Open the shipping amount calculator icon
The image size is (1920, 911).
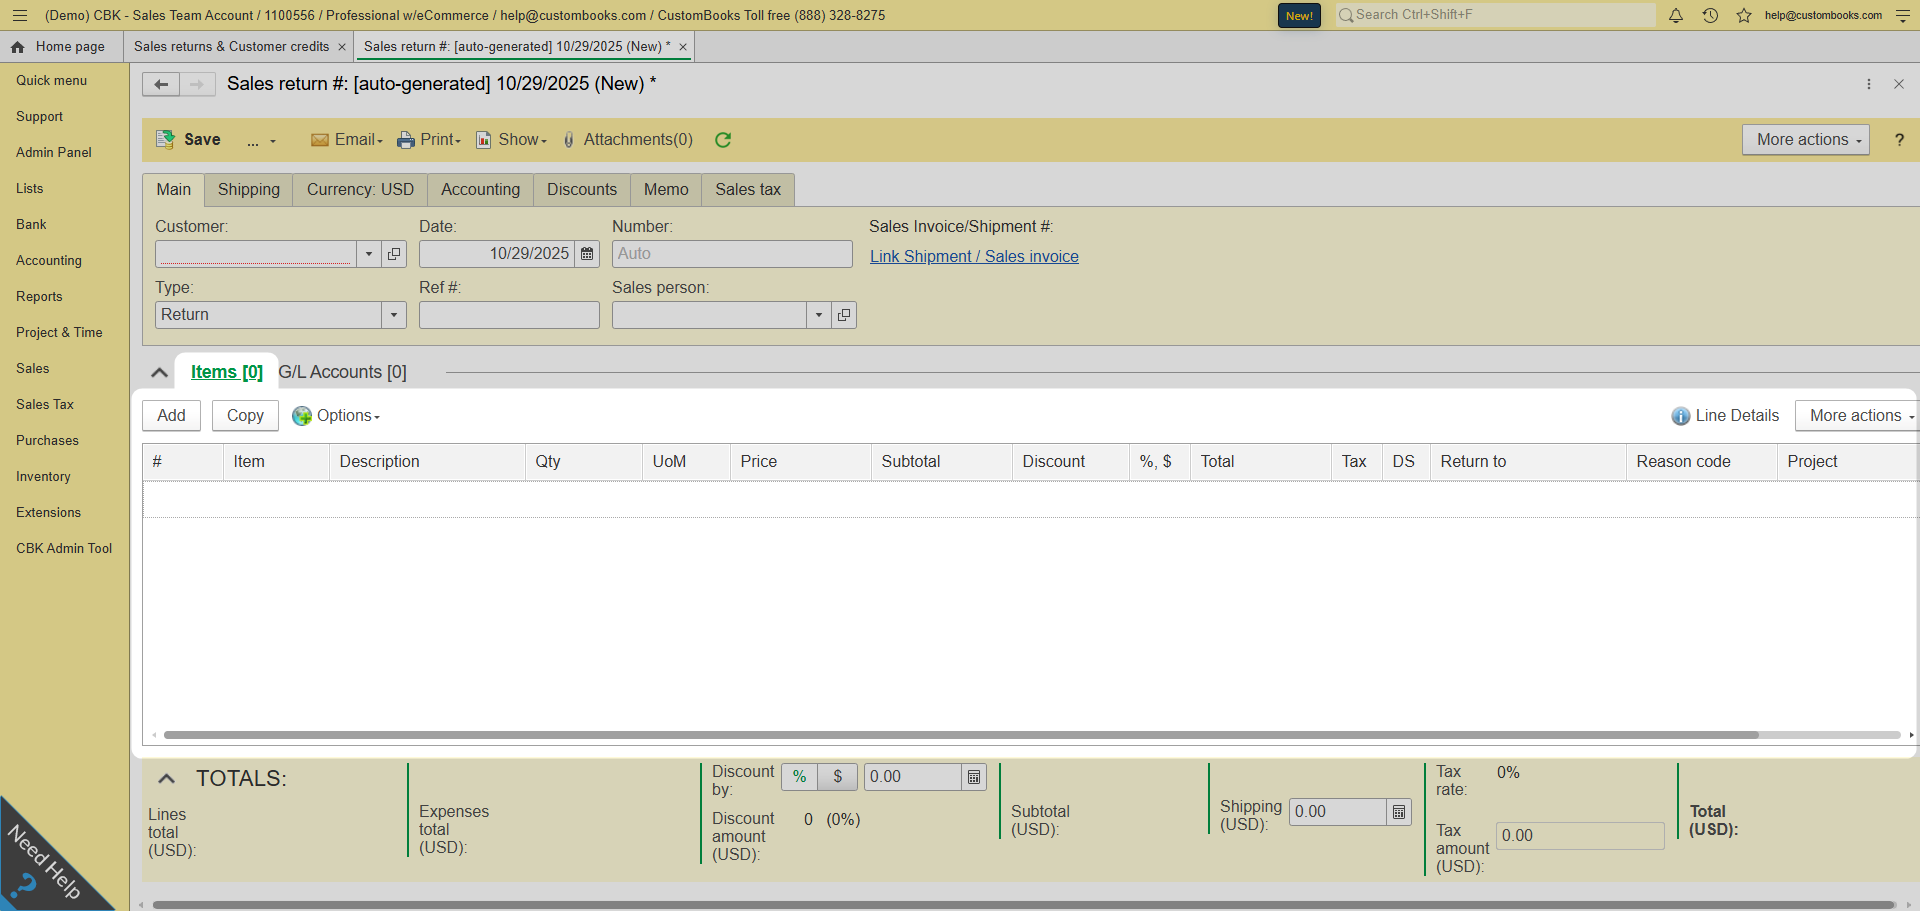click(1399, 812)
